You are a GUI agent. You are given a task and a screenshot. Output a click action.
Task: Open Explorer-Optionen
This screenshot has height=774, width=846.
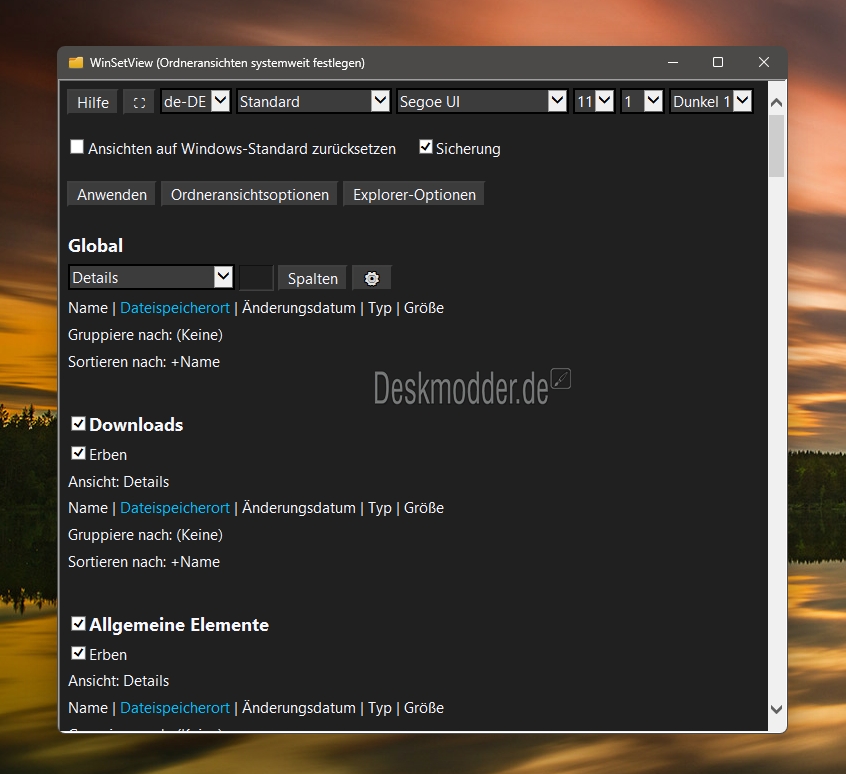pyautogui.click(x=414, y=195)
